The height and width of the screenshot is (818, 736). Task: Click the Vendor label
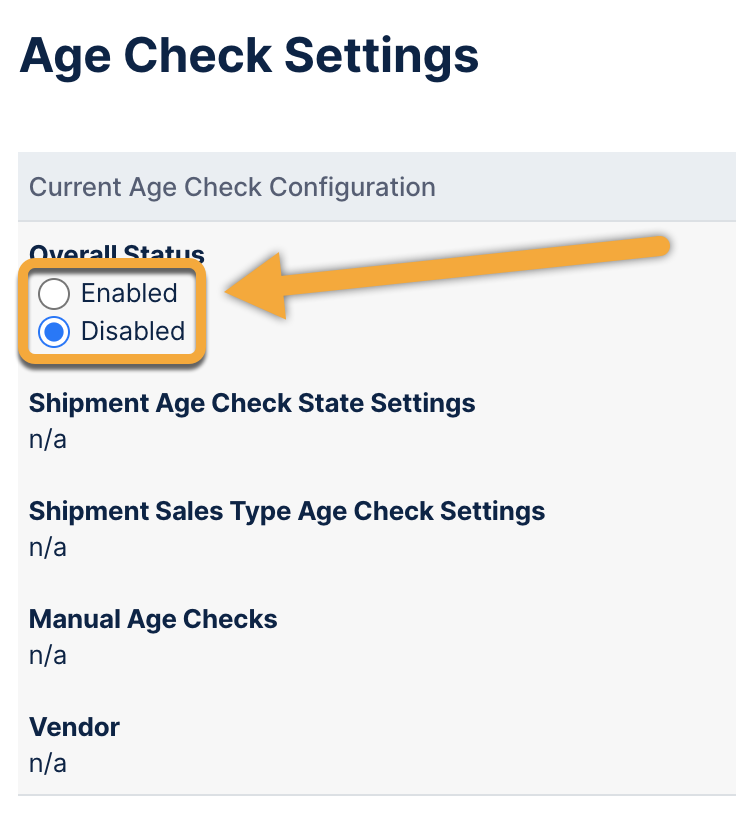coord(74,727)
